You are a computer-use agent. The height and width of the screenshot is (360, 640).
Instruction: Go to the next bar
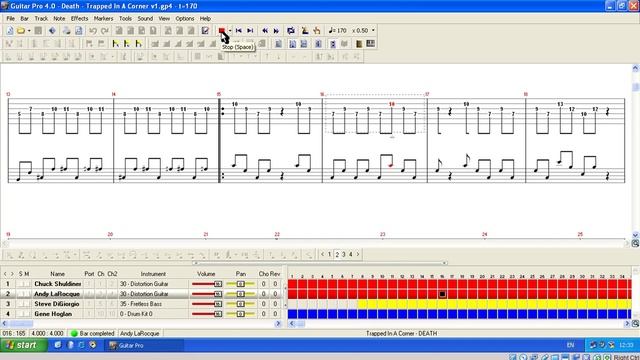pyautogui.click(x=276, y=31)
